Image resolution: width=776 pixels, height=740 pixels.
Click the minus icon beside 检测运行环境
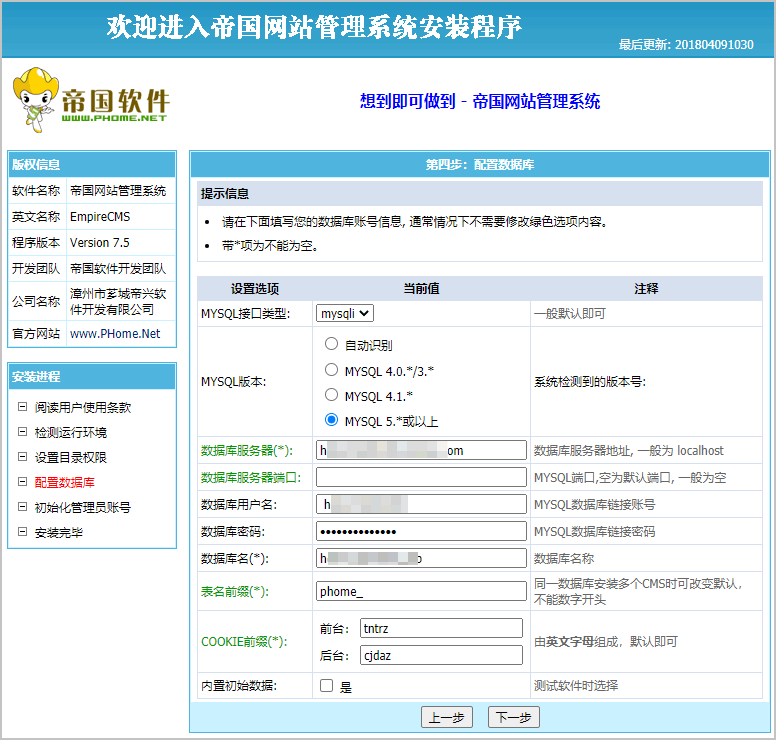(22, 432)
